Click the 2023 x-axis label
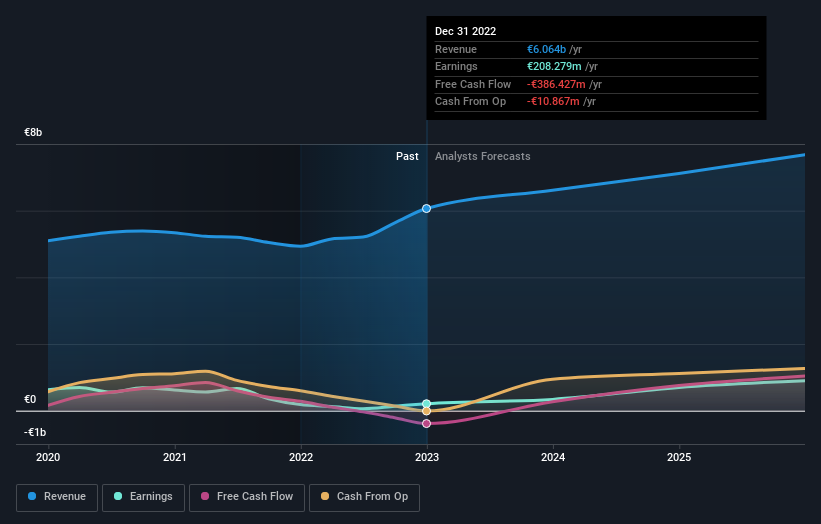 (427, 458)
